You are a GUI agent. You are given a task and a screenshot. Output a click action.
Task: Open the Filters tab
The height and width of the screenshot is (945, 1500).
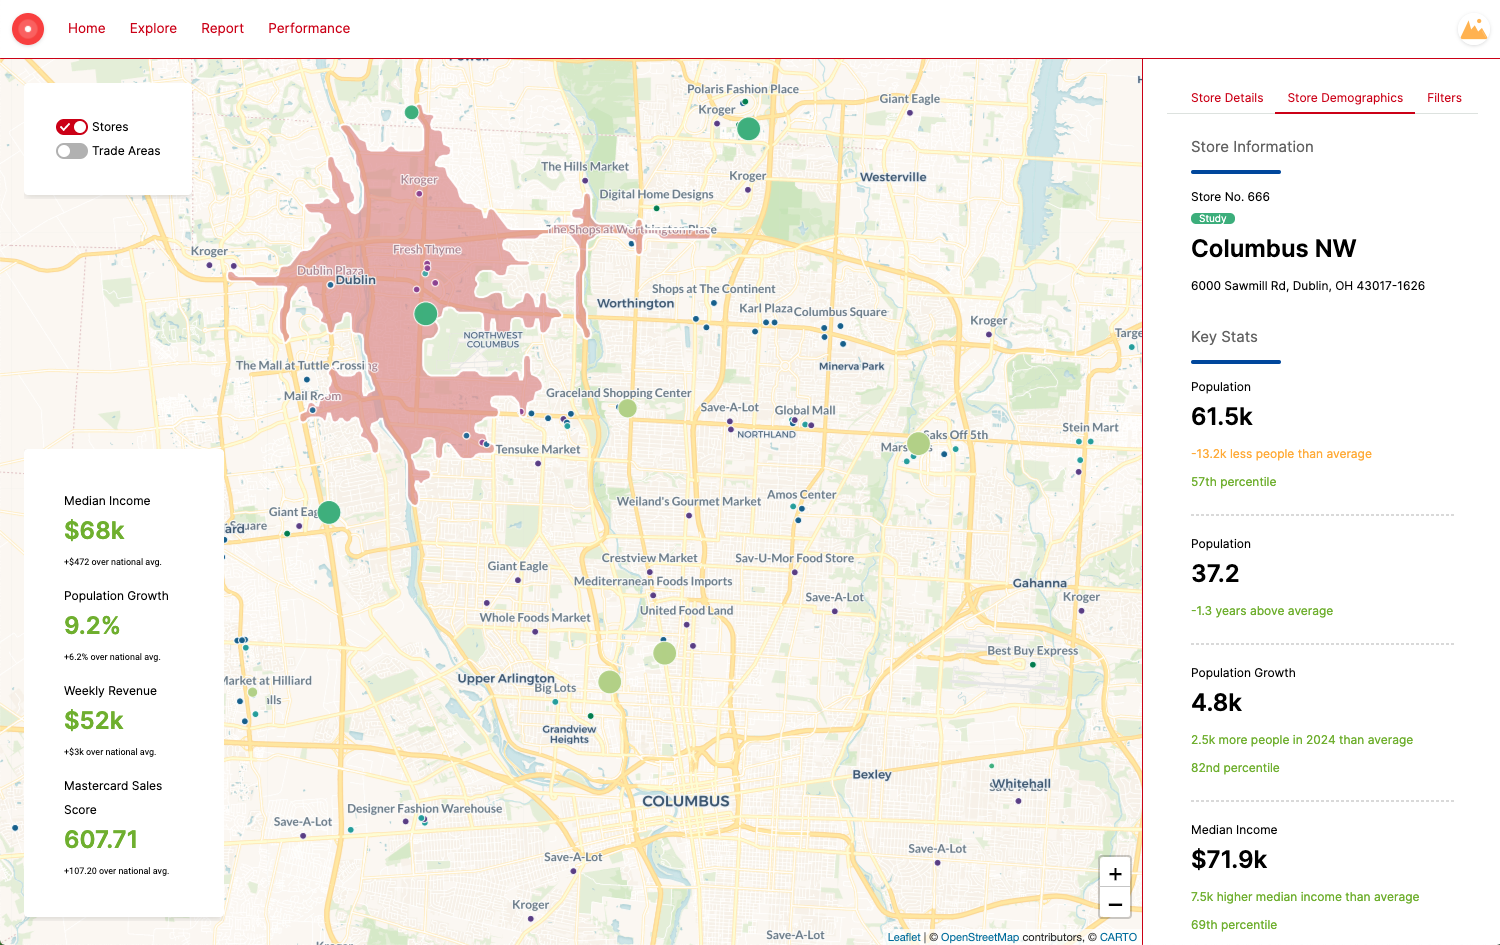1444,98
